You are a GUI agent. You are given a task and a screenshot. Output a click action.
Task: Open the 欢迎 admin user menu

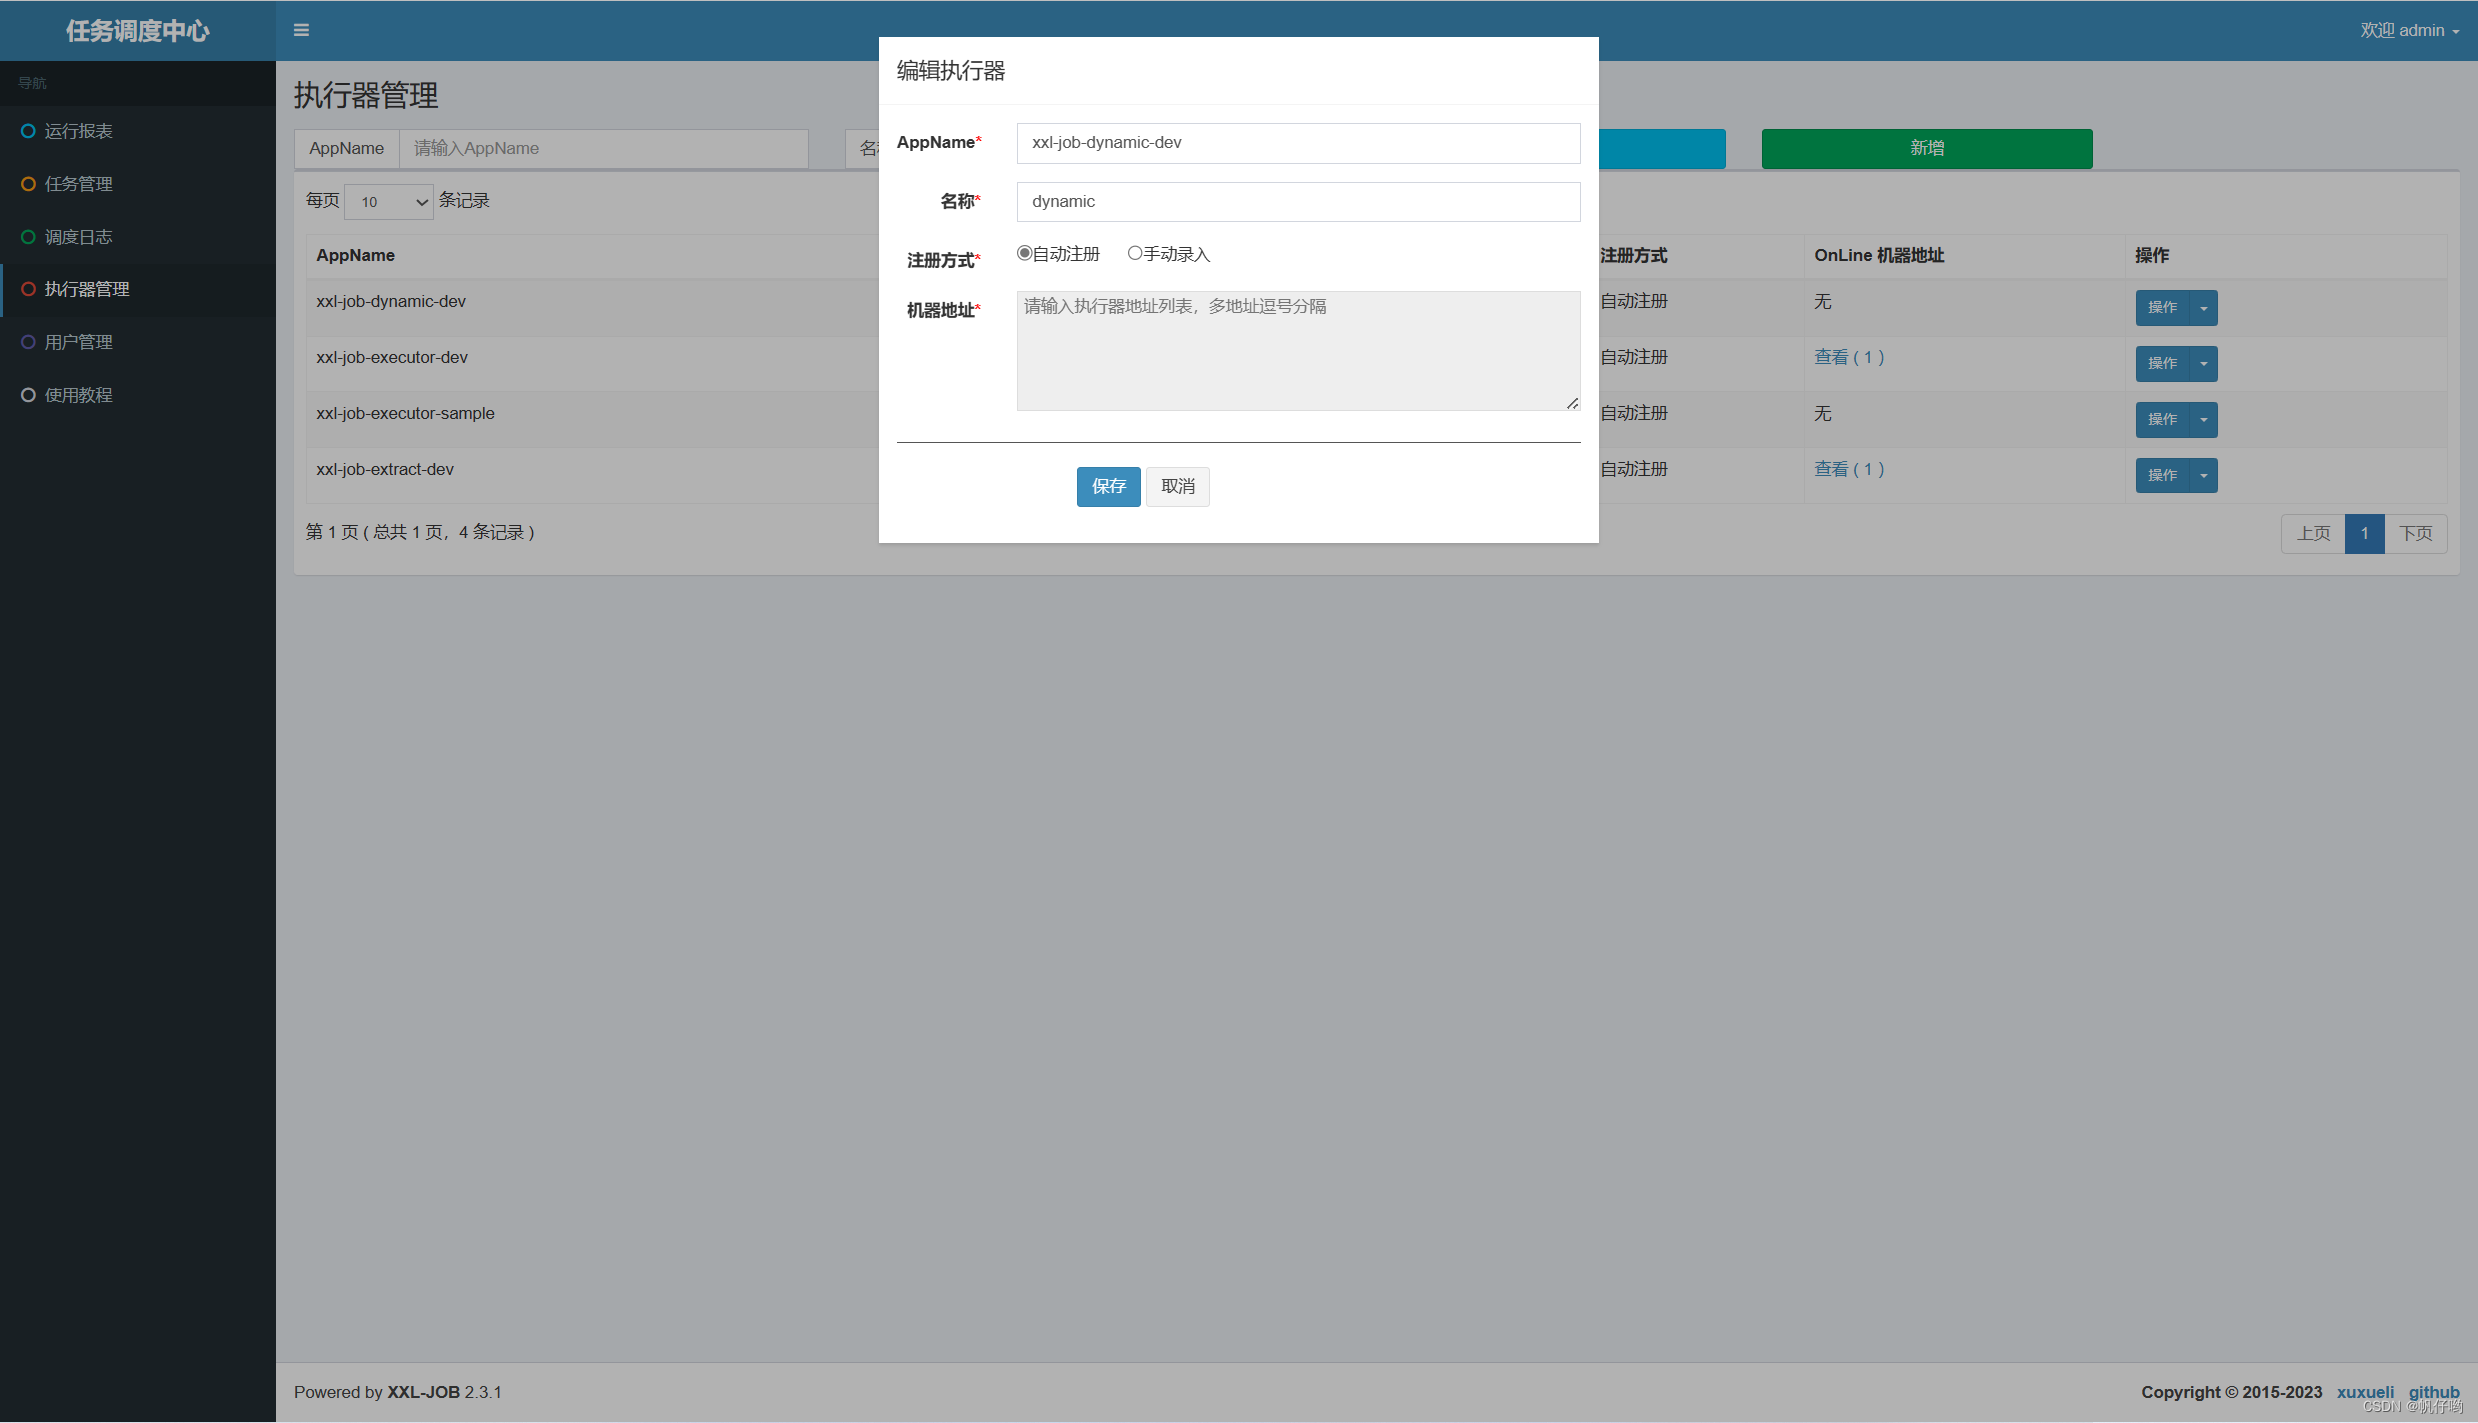click(x=2409, y=30)
